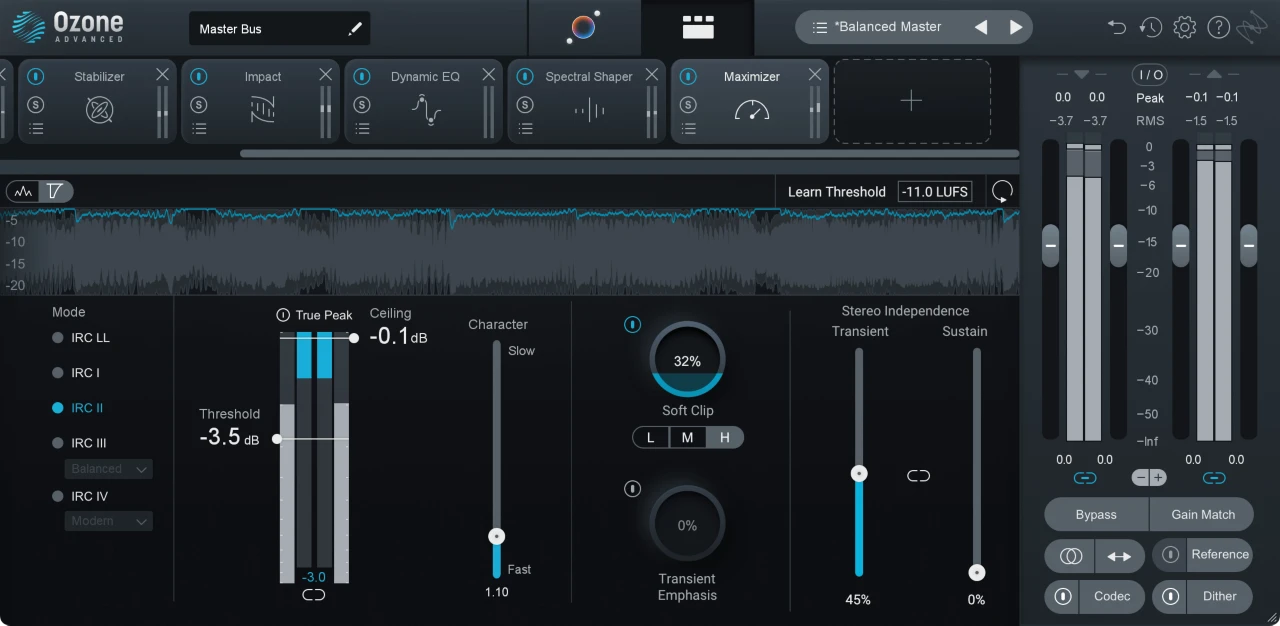The width and height of the screenshot is (1280, 626).
Task: Switch to the module chain view tab
Action: [x=698, y=27]
